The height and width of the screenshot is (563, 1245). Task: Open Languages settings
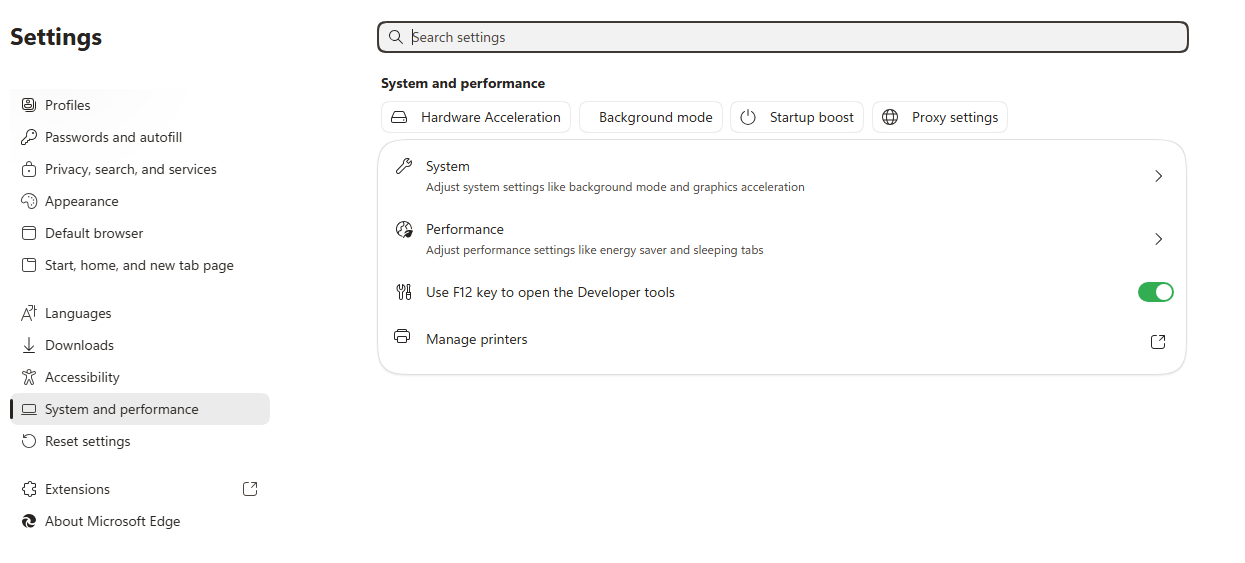(140, 313)
